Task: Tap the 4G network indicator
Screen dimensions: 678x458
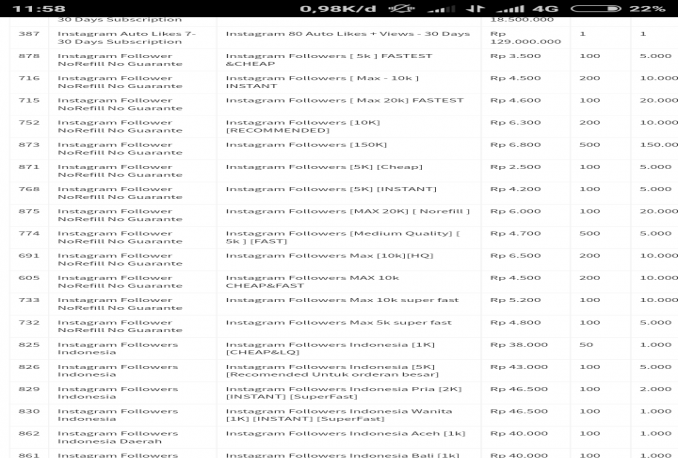Action: [545, 8]
